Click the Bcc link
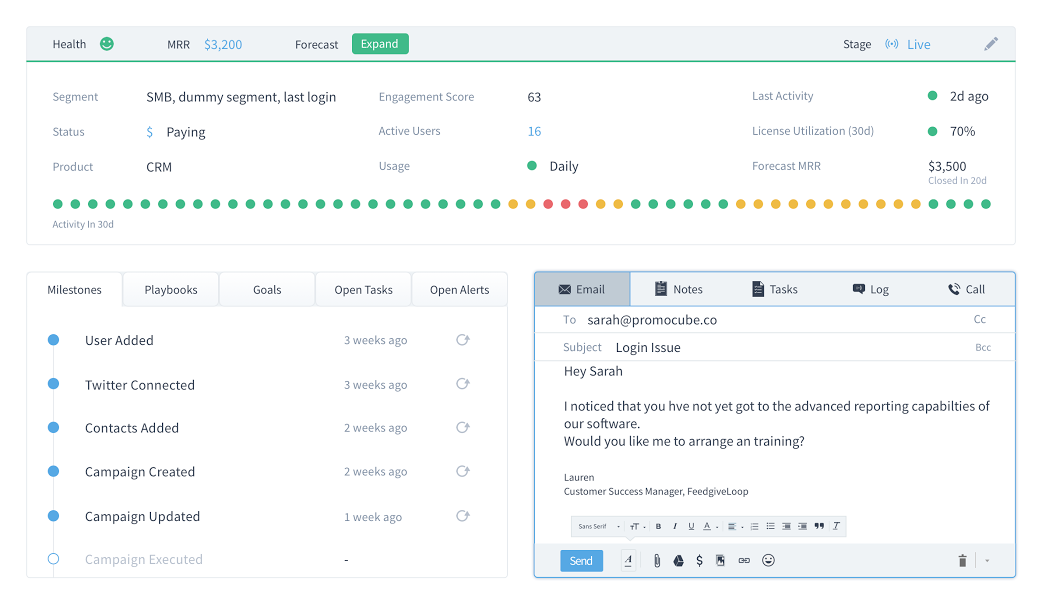 click(983, 348)
